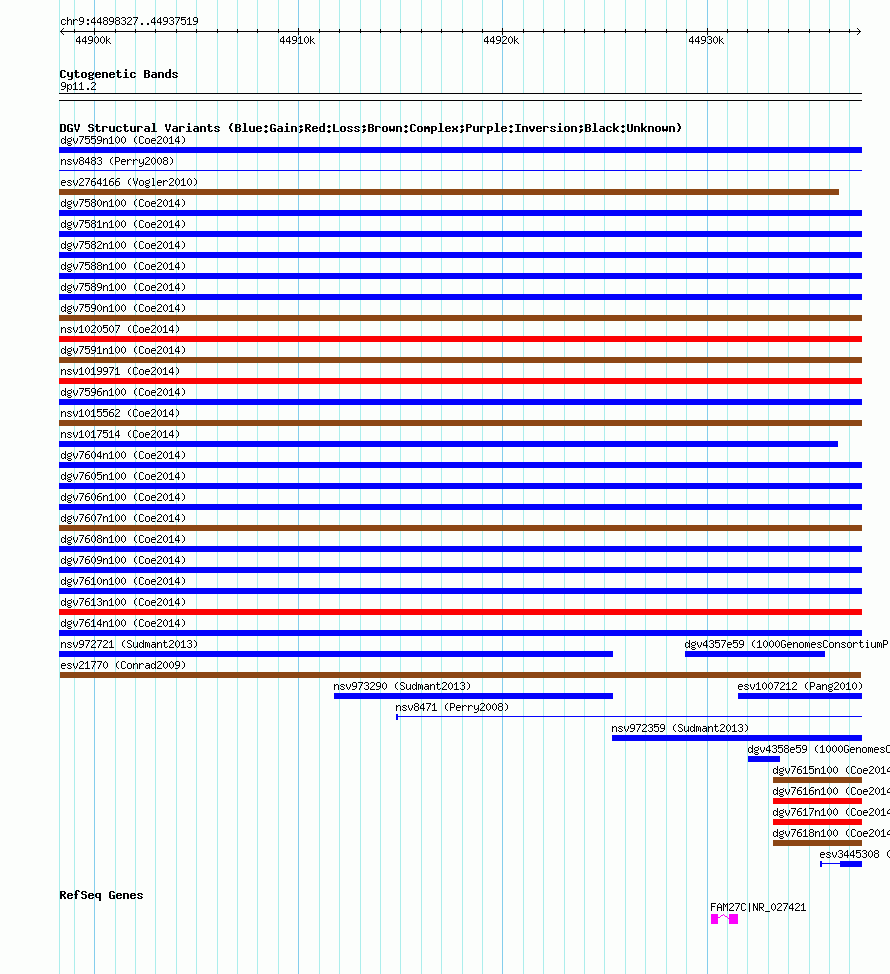
Task: Select the dgv7616n100 variant label
Action: [x=831, y=791]
